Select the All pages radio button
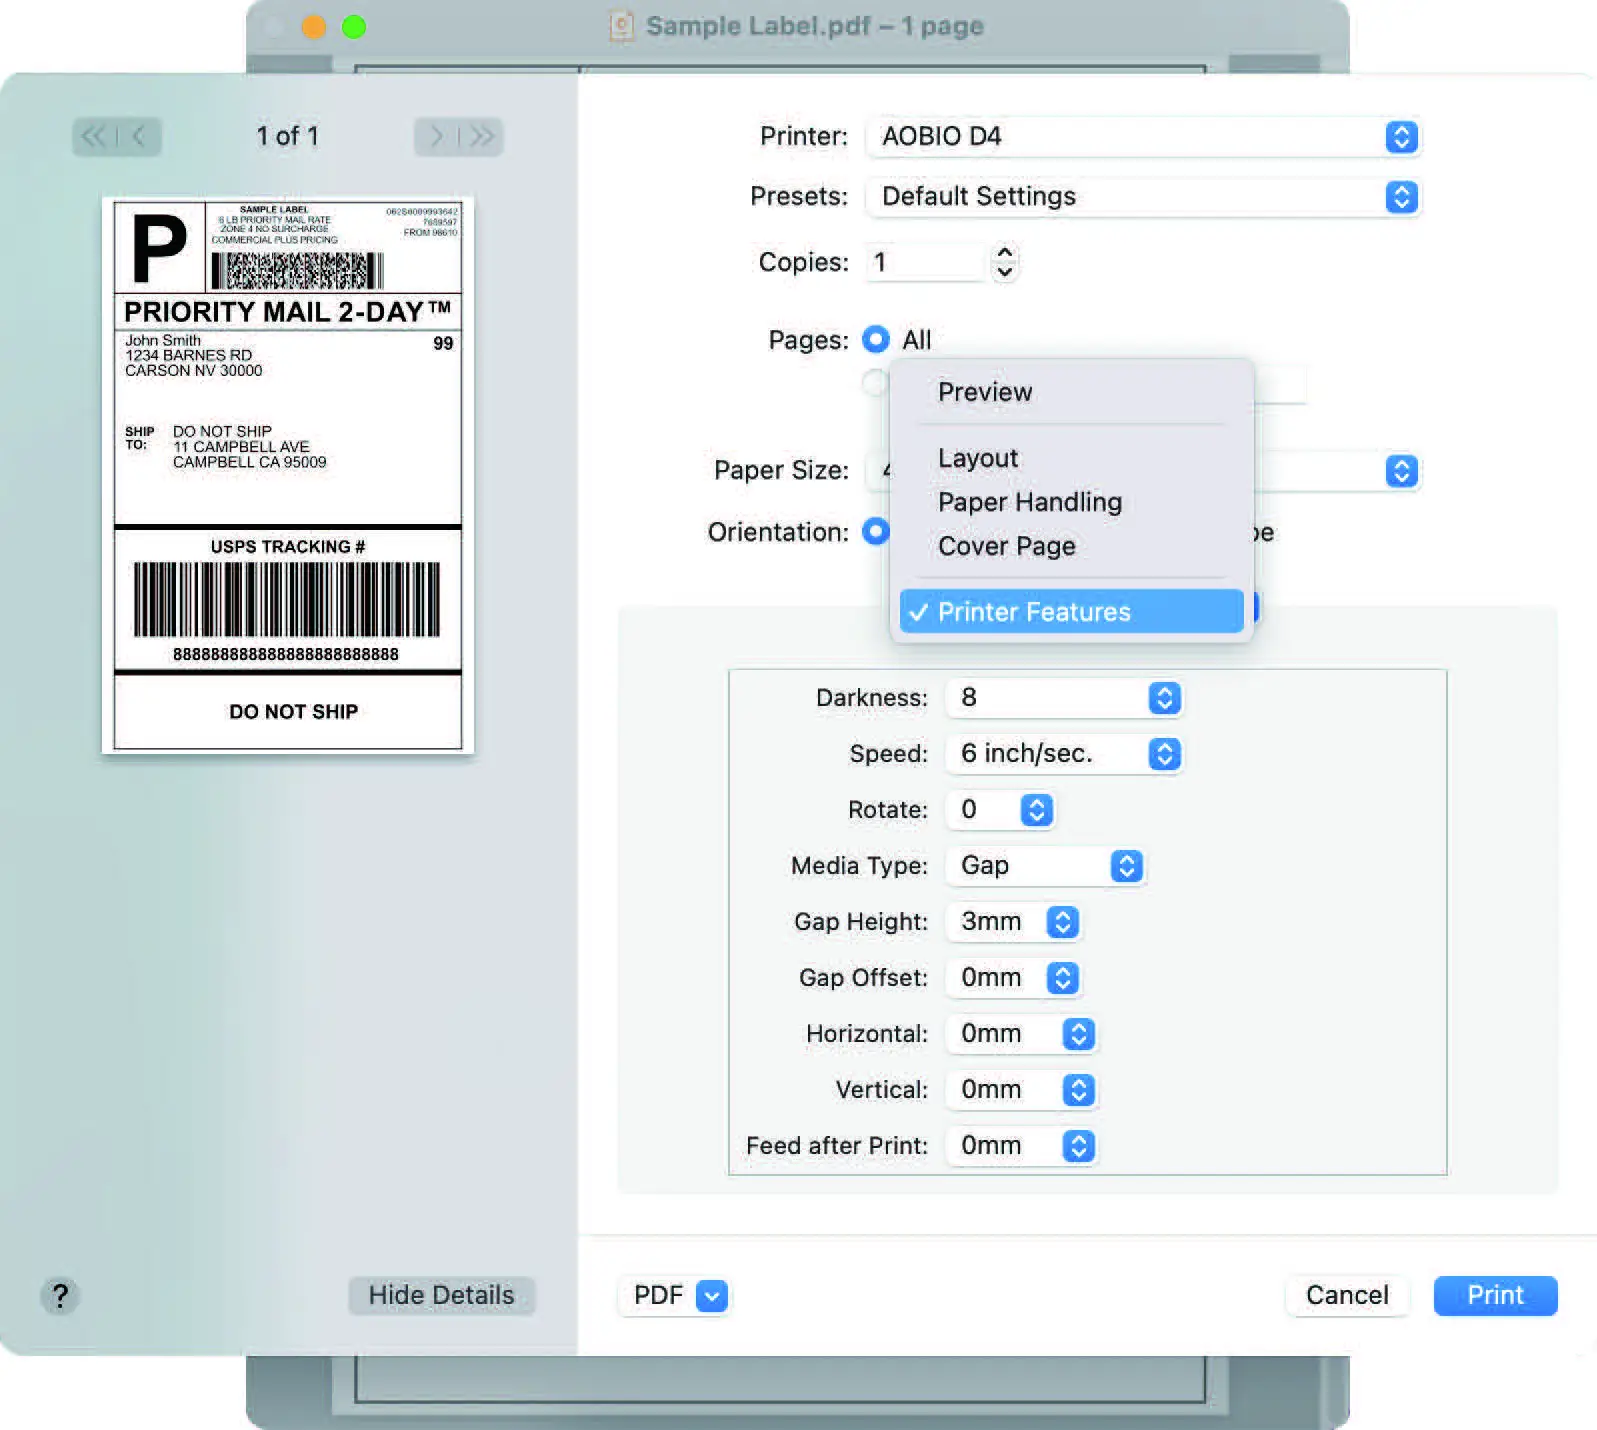Viewport: 1597px width, 1430px height. [x=876, y=340]
